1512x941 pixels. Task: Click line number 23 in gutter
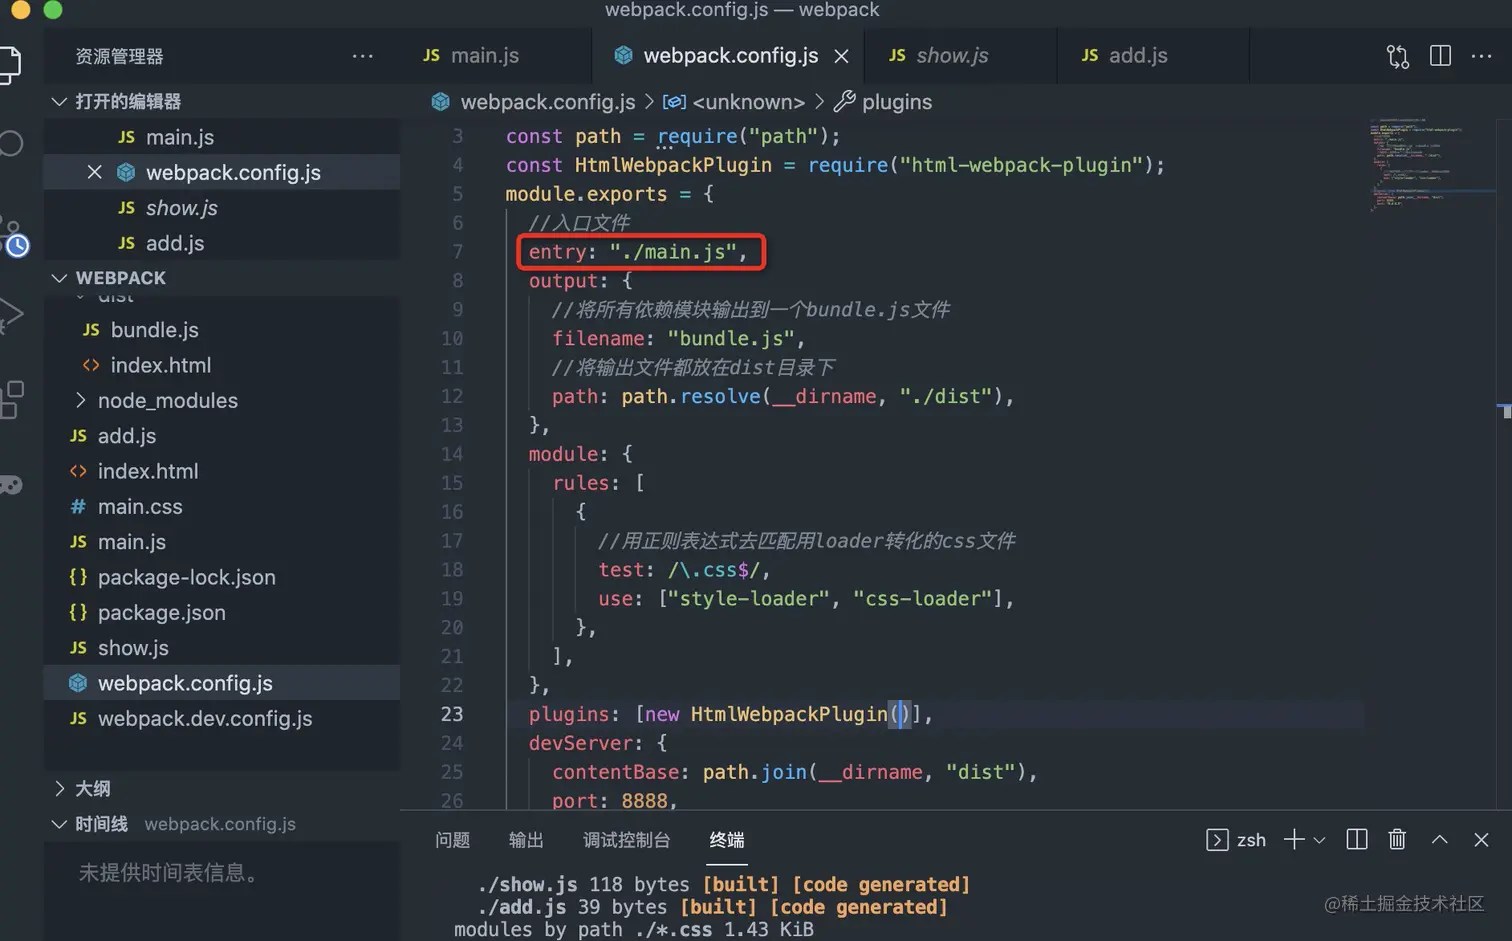pyautogui.click(x=452, y=714)
